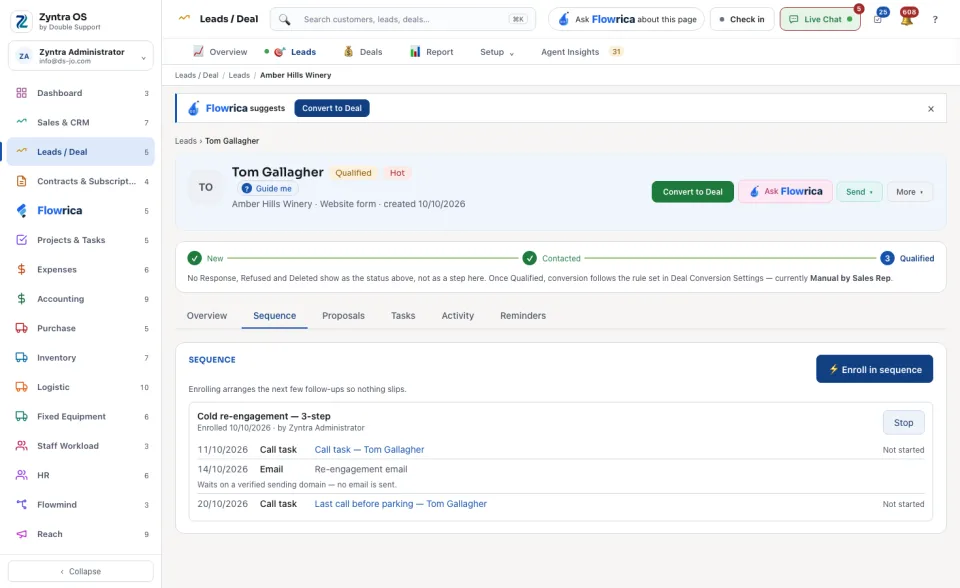
Task: Click the Qualified step 3 marker
Action: pyautogui.click(x=887, y=258)
